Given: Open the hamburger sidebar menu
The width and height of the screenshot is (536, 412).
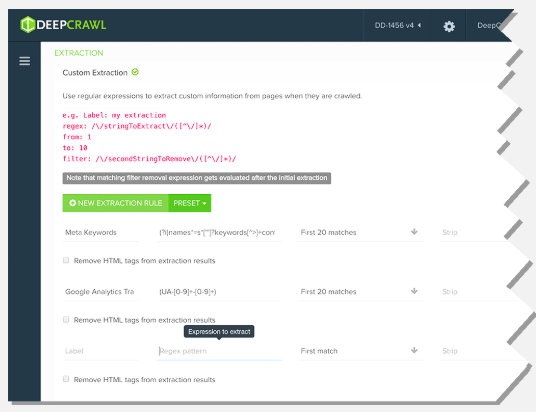Looking at the screenshot, I should click(24, 61).
